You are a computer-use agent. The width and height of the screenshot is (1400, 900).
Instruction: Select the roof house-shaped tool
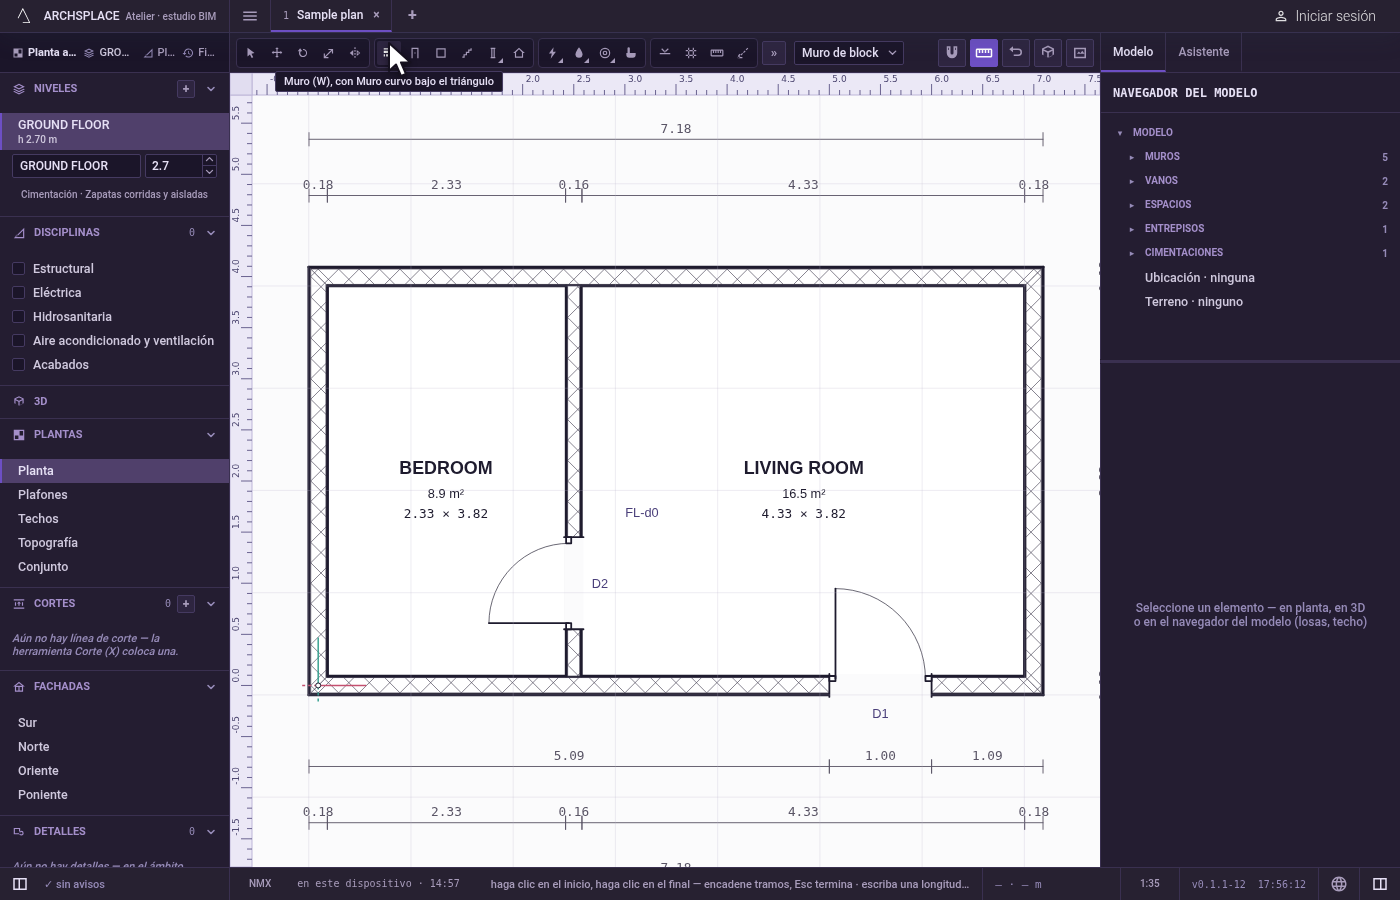coord(518,53)
